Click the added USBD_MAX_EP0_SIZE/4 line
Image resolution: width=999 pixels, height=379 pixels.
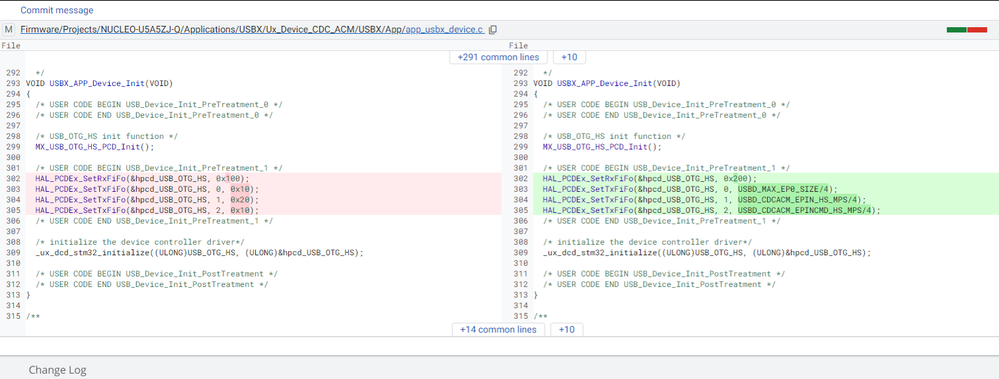pos(766,189)
